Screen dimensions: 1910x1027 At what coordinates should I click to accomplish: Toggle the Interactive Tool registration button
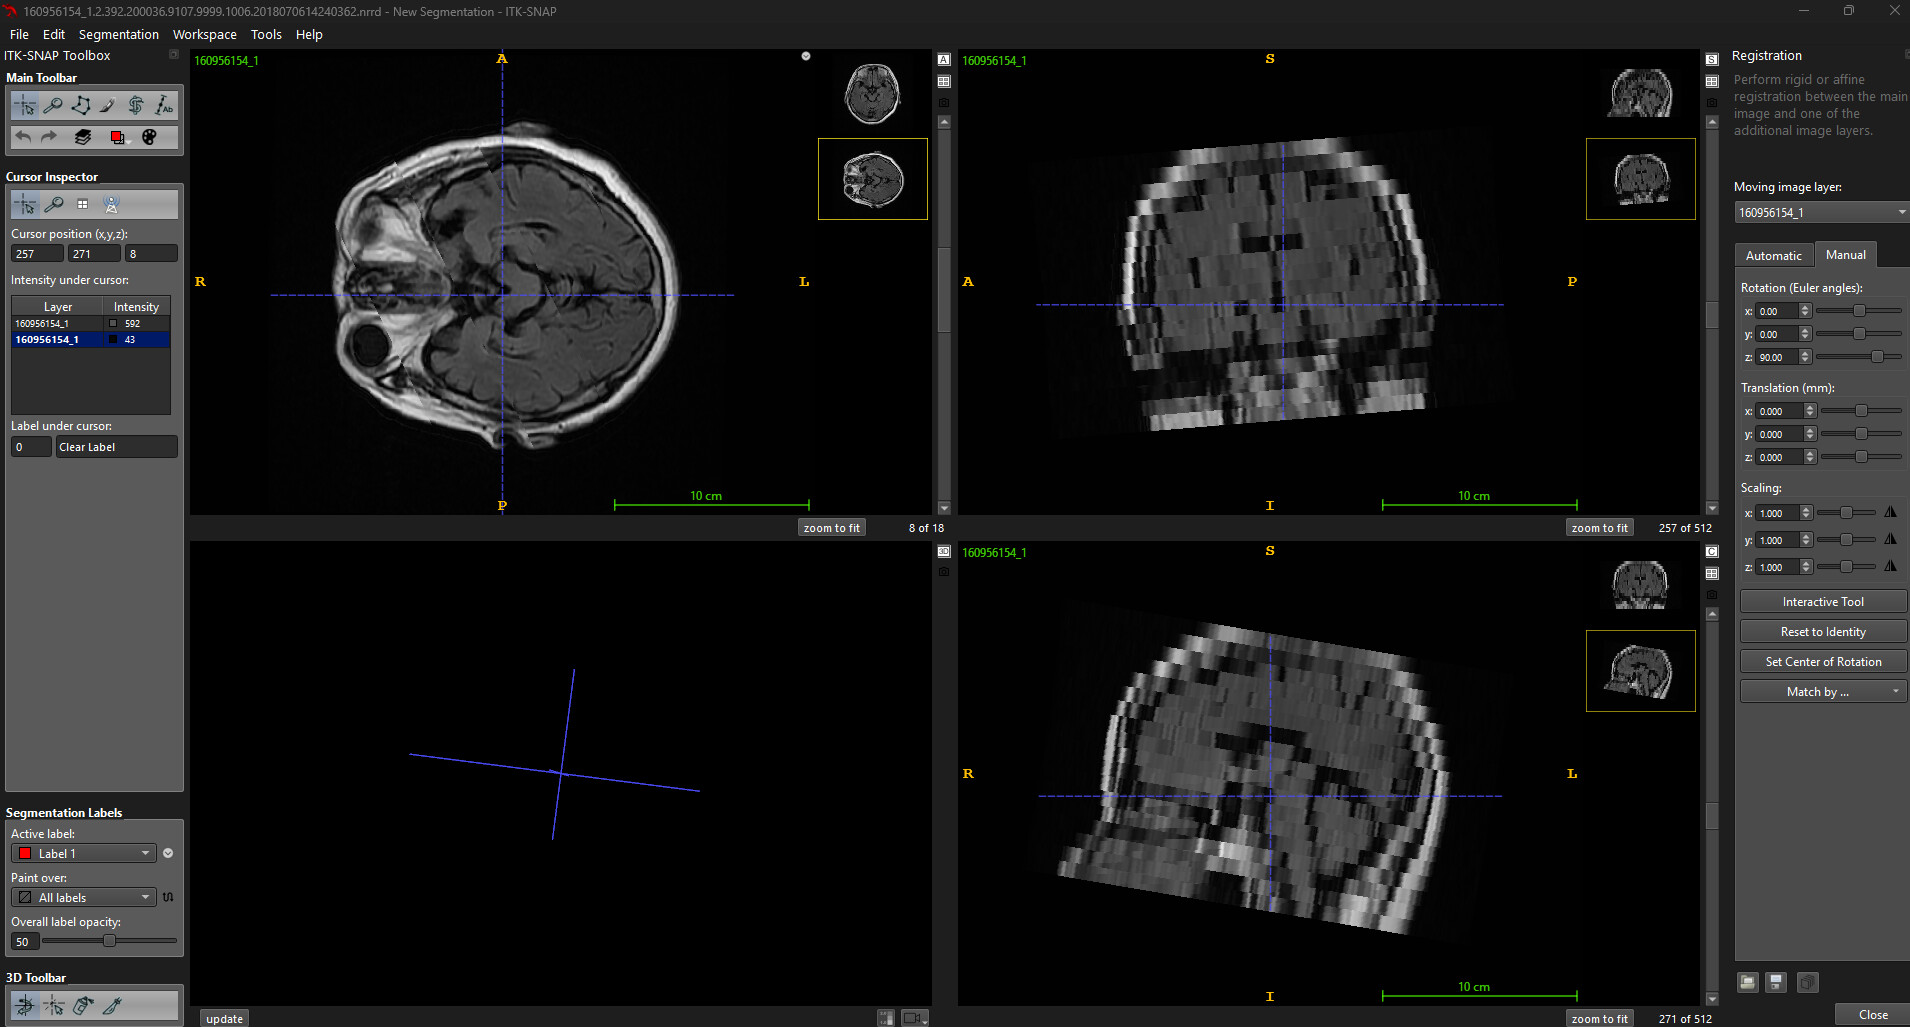click(1822, 602)
